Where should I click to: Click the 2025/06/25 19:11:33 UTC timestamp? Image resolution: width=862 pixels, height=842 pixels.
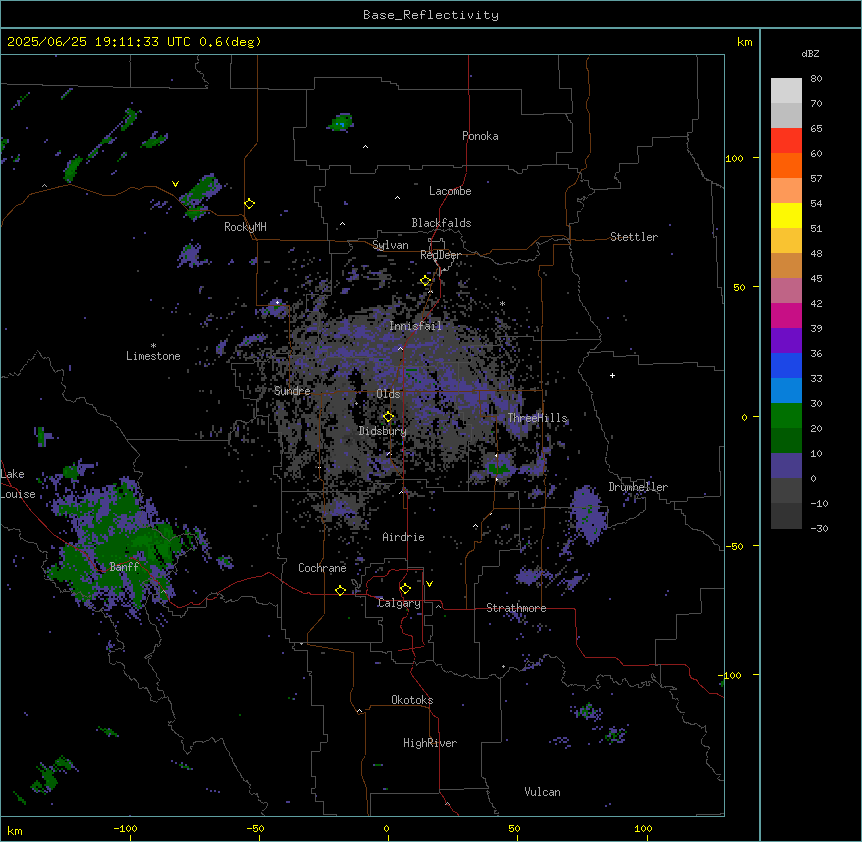click(99, 42)
